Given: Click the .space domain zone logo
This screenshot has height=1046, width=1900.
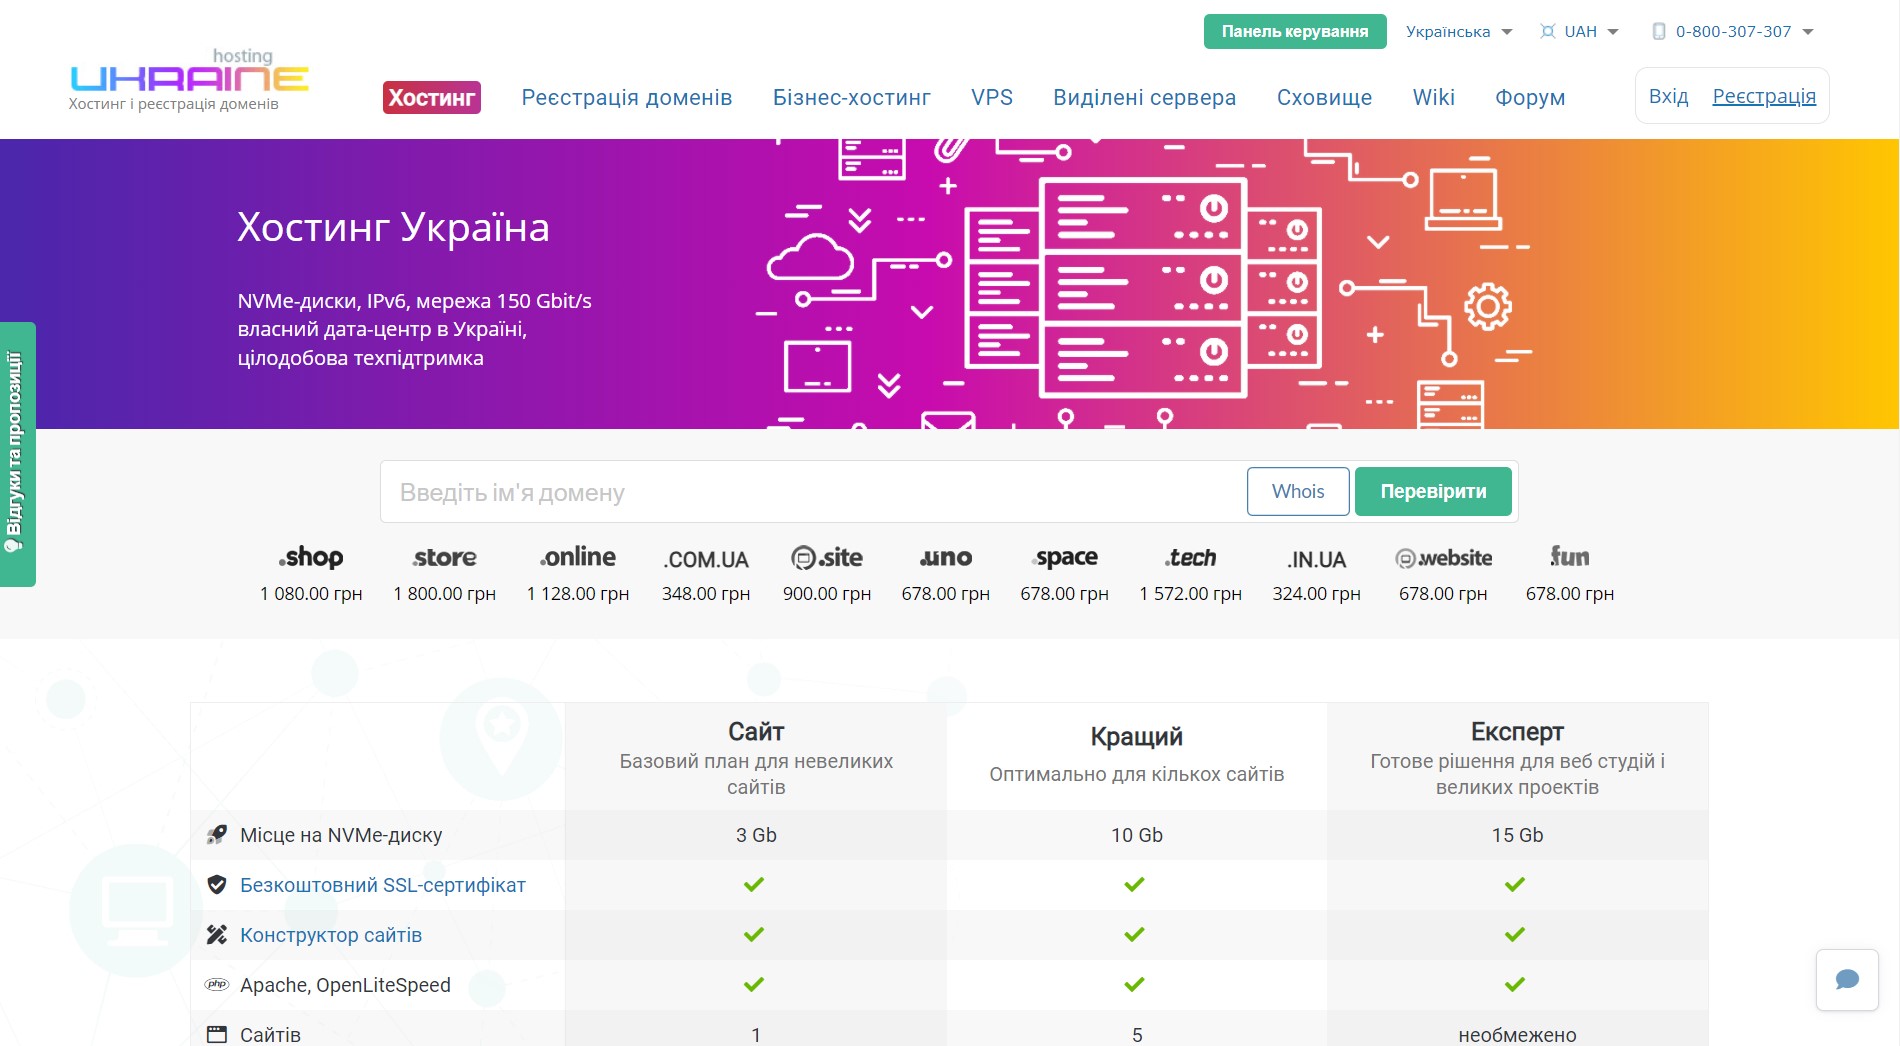Looking at the screenshot, I should (1065, 558).
